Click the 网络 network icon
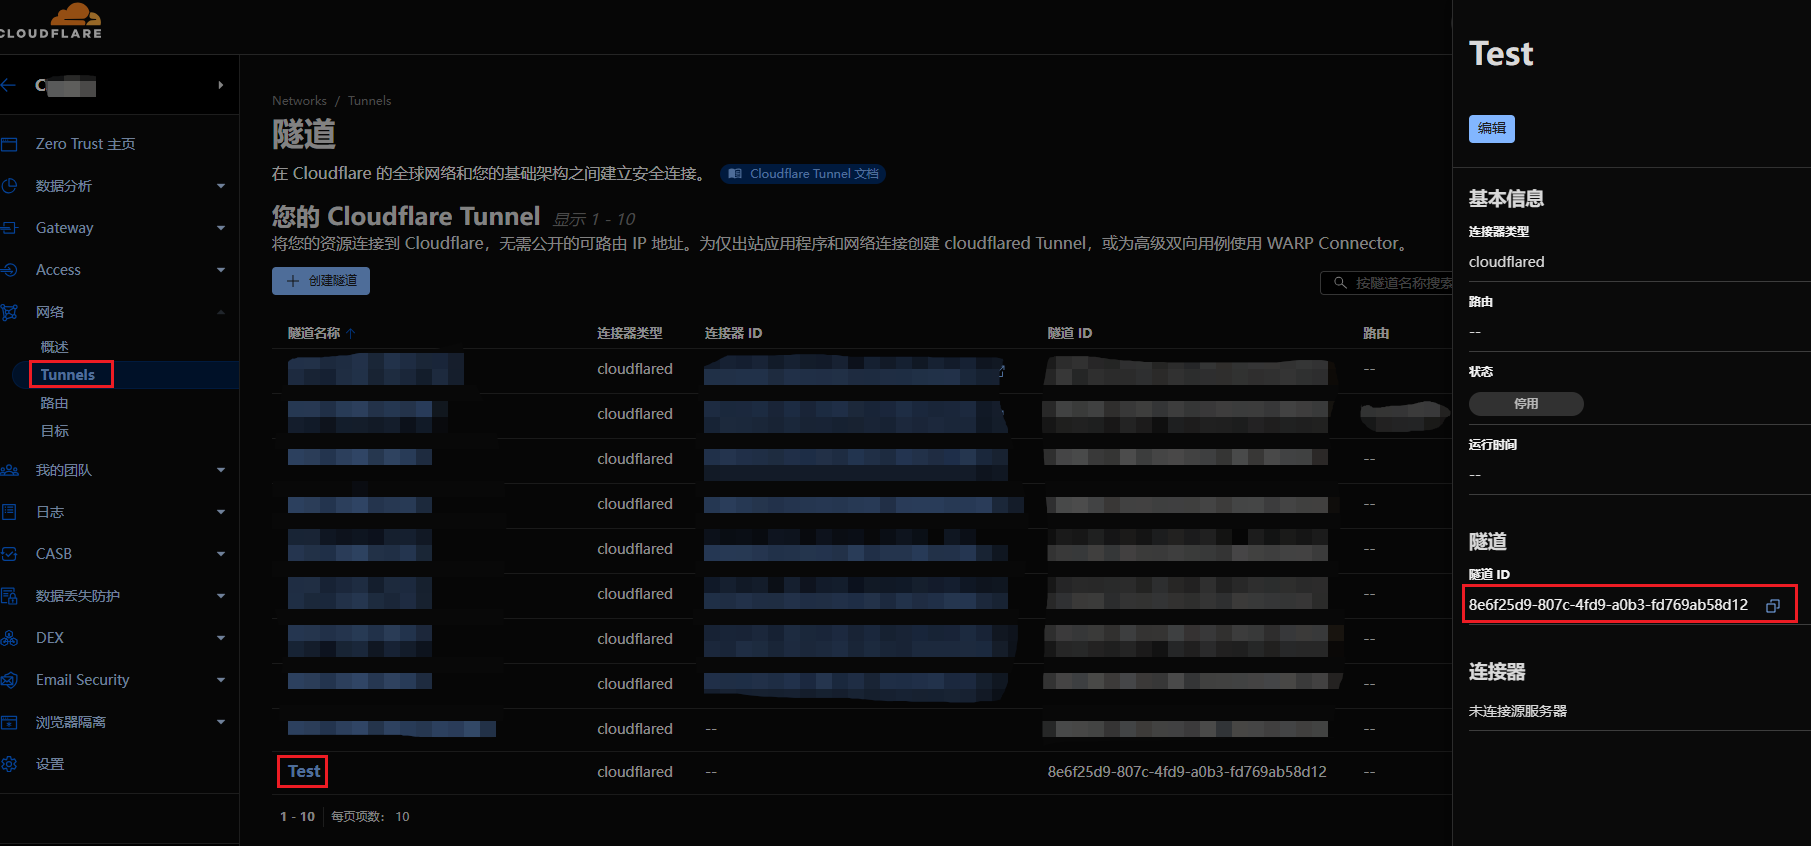 9,312
